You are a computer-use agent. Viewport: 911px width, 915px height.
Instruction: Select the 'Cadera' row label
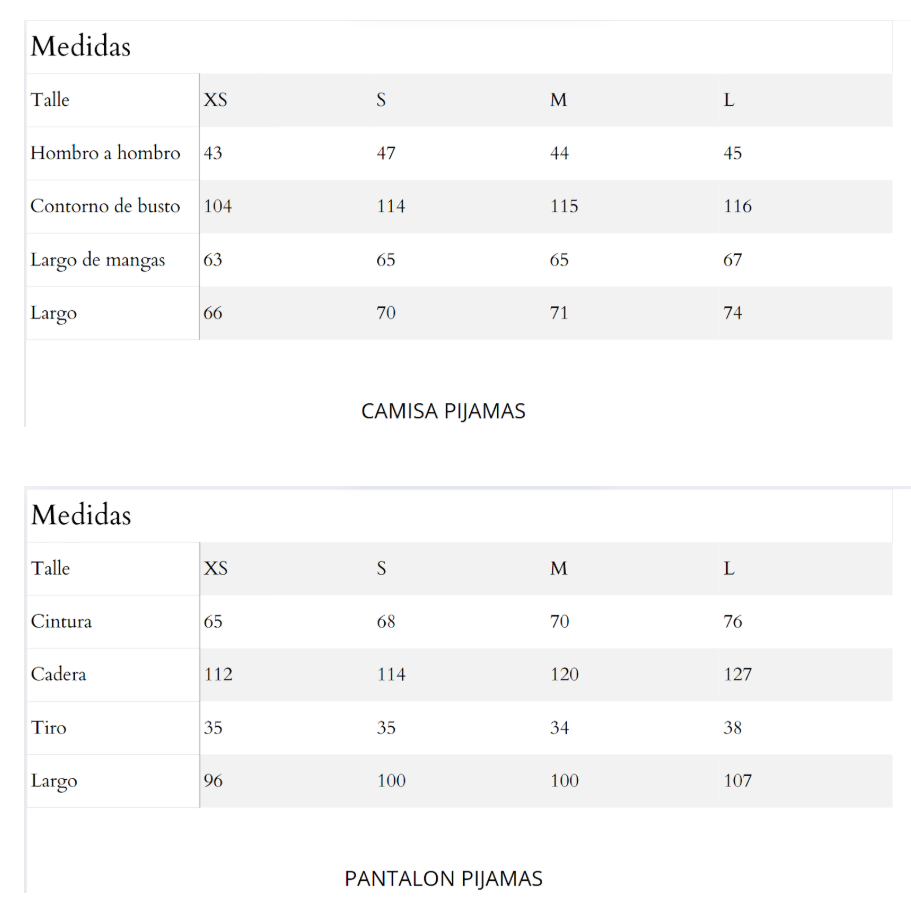coord(58,674)
